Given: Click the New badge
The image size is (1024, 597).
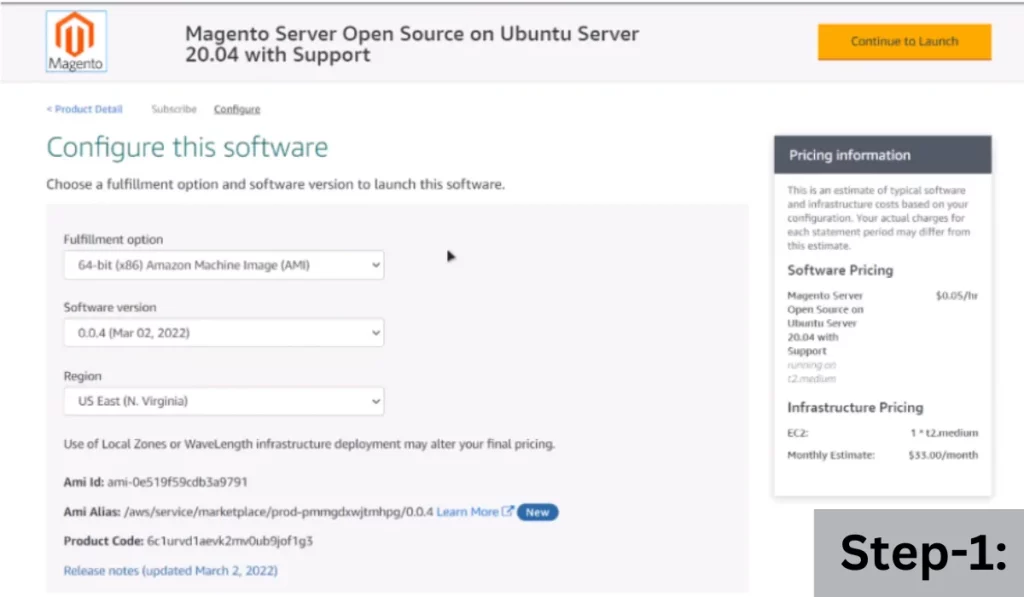Looking at the screenshot, I should point(537,512).
